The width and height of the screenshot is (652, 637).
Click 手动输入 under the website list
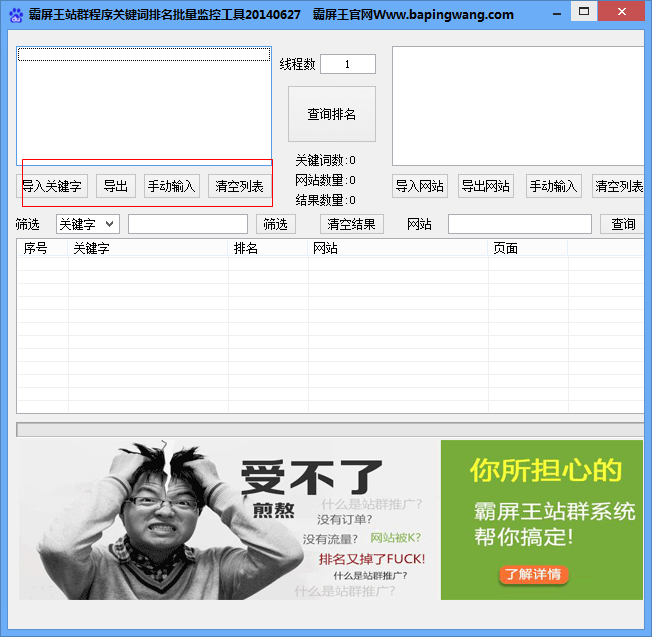pos(553,186)
